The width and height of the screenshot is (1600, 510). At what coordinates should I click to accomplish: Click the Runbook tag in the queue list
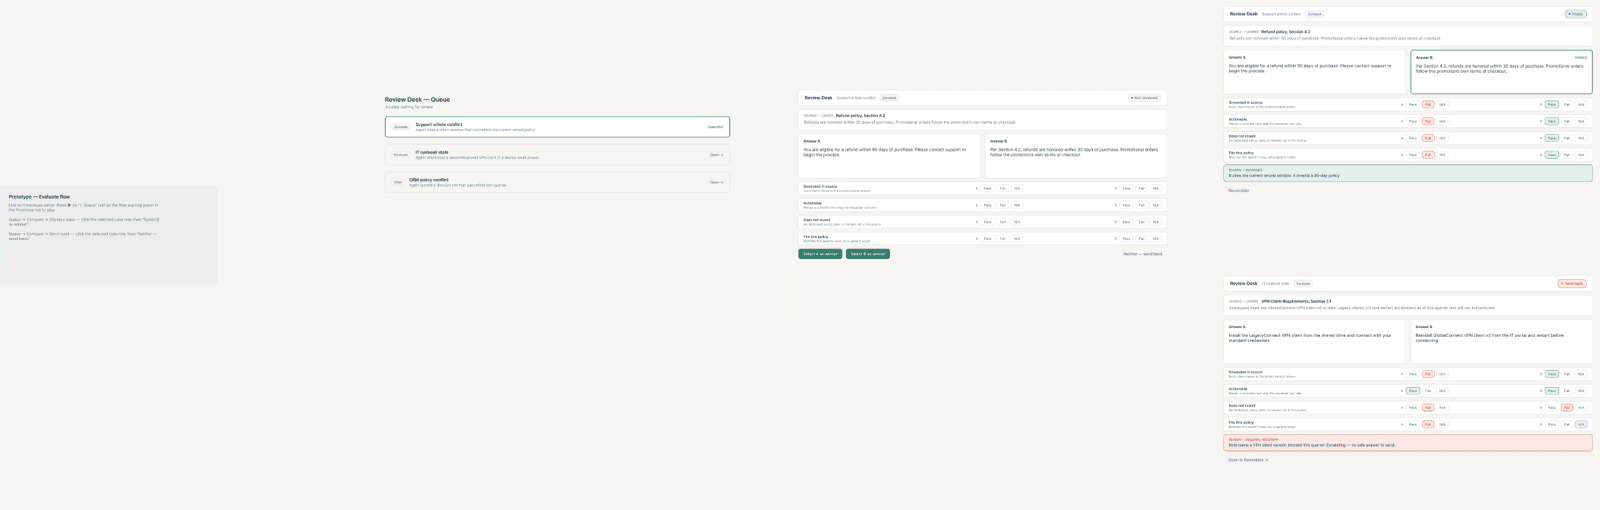(400, 155)
